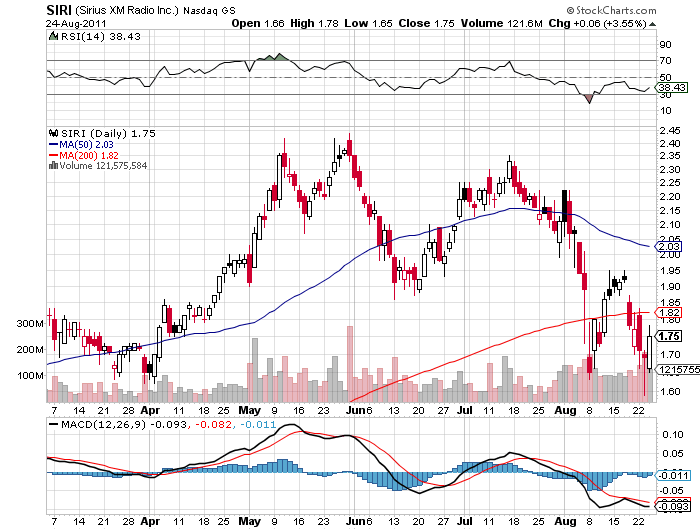Click the Open 1.66 value
Image resolution: width=700 pixels, height=530 pixels.
point(258,23)
